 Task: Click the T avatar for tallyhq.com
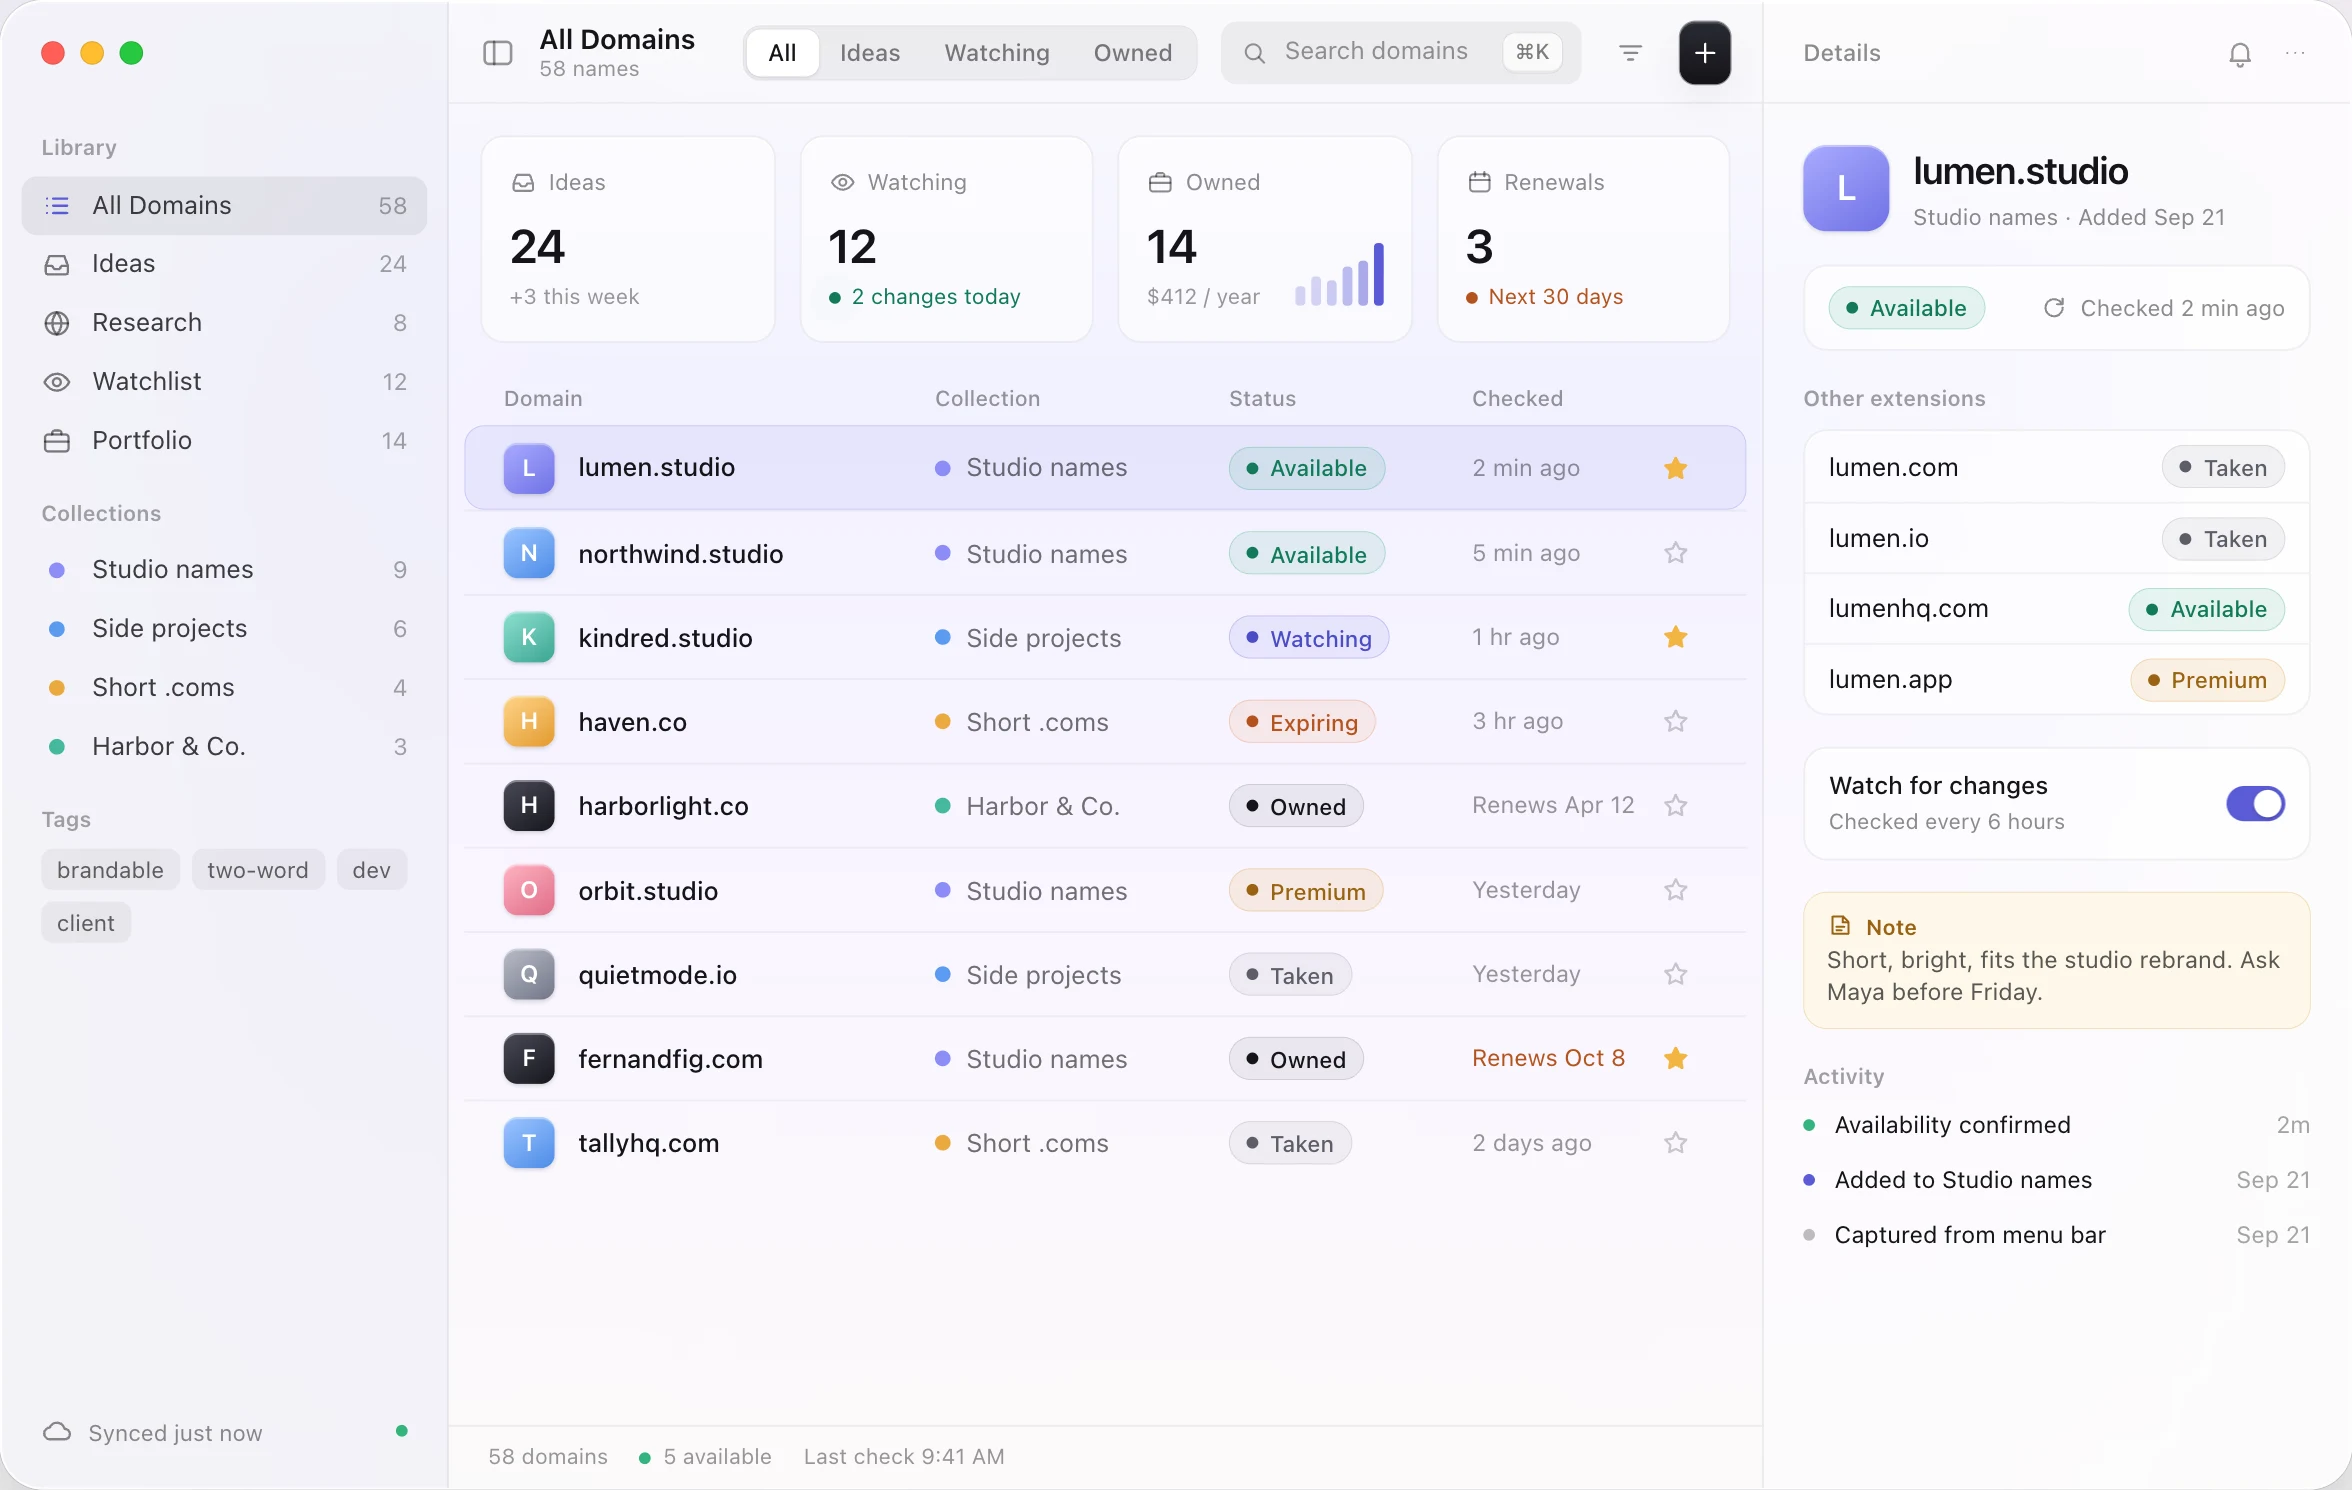(x=529, y=1143)
